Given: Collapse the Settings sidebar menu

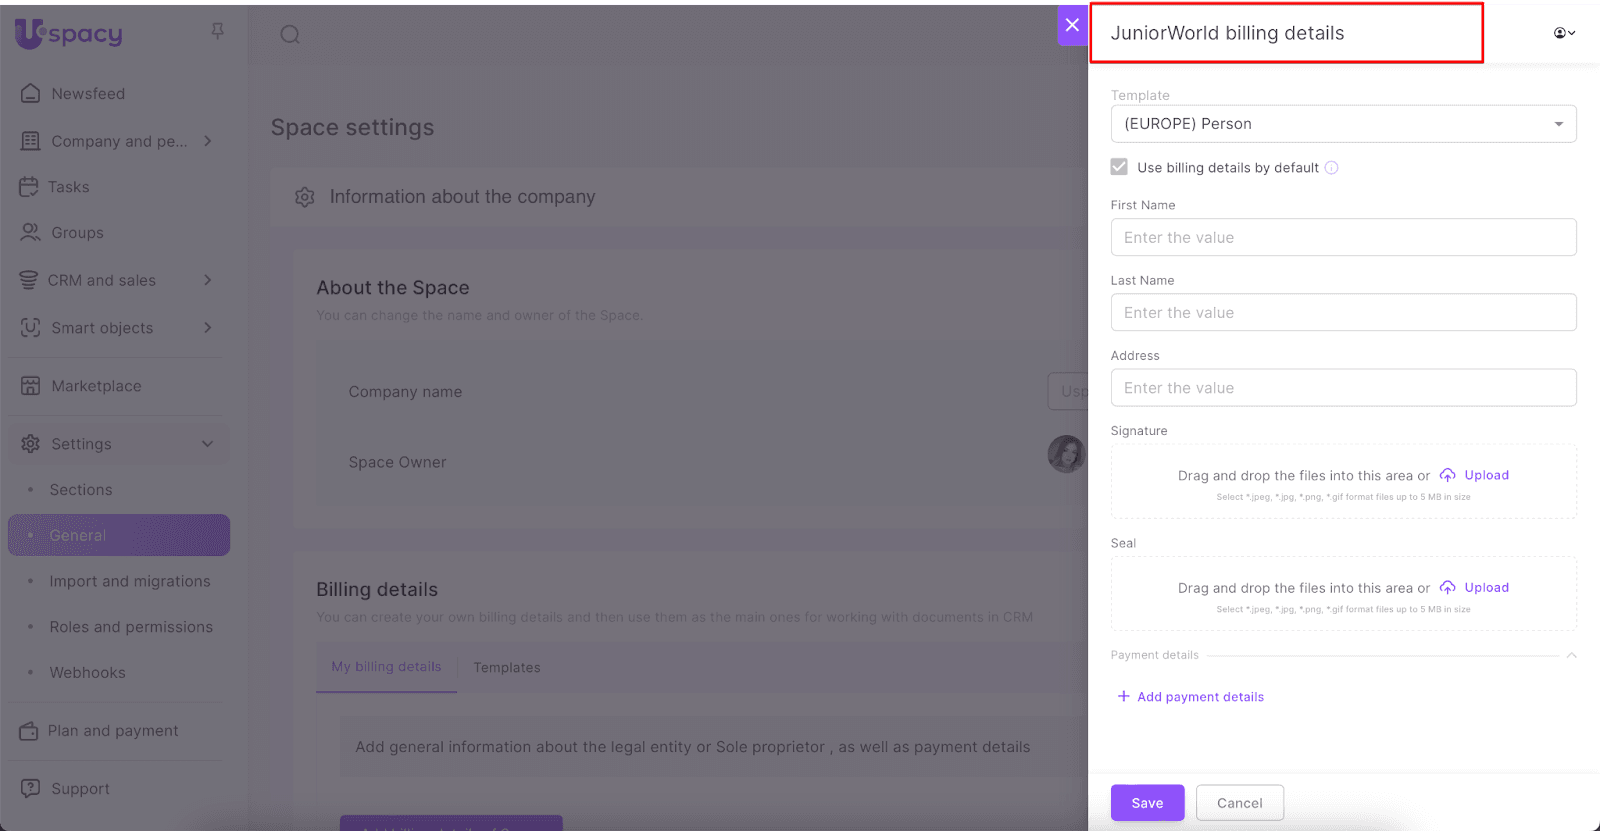Looking at the screenshot, I should click(x=207, y=444).
